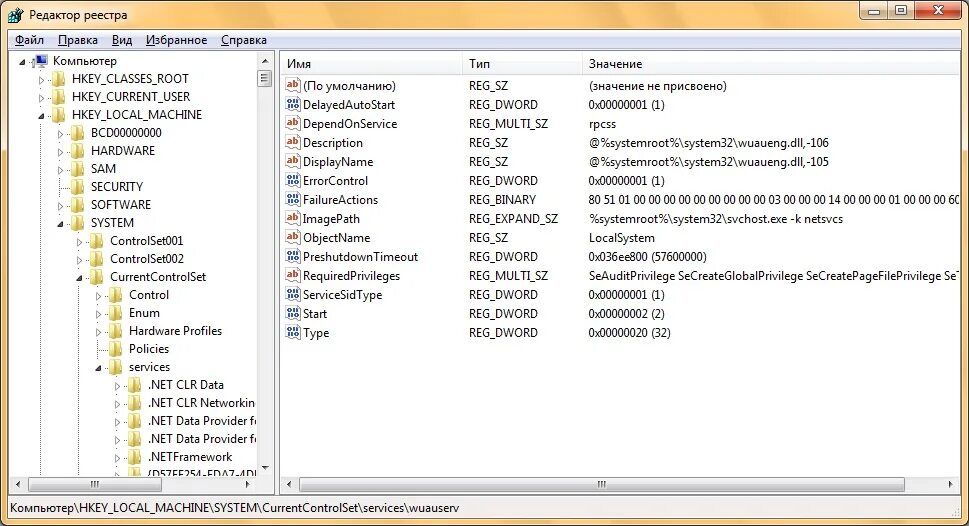Click the Компьютер computer icon in tree
The width and height of the screenshot is (969, 526).
point(41,61)
